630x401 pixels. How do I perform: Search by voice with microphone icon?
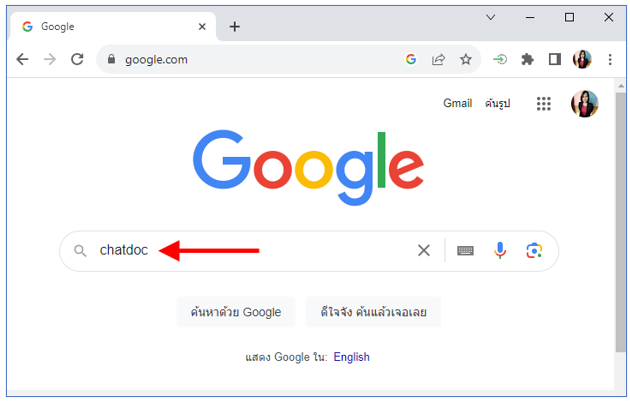(500, 251)
